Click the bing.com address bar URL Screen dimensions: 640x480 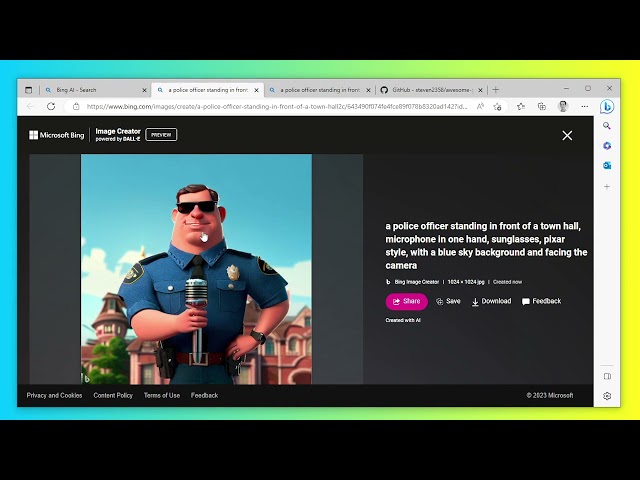[x=277, y=107]
